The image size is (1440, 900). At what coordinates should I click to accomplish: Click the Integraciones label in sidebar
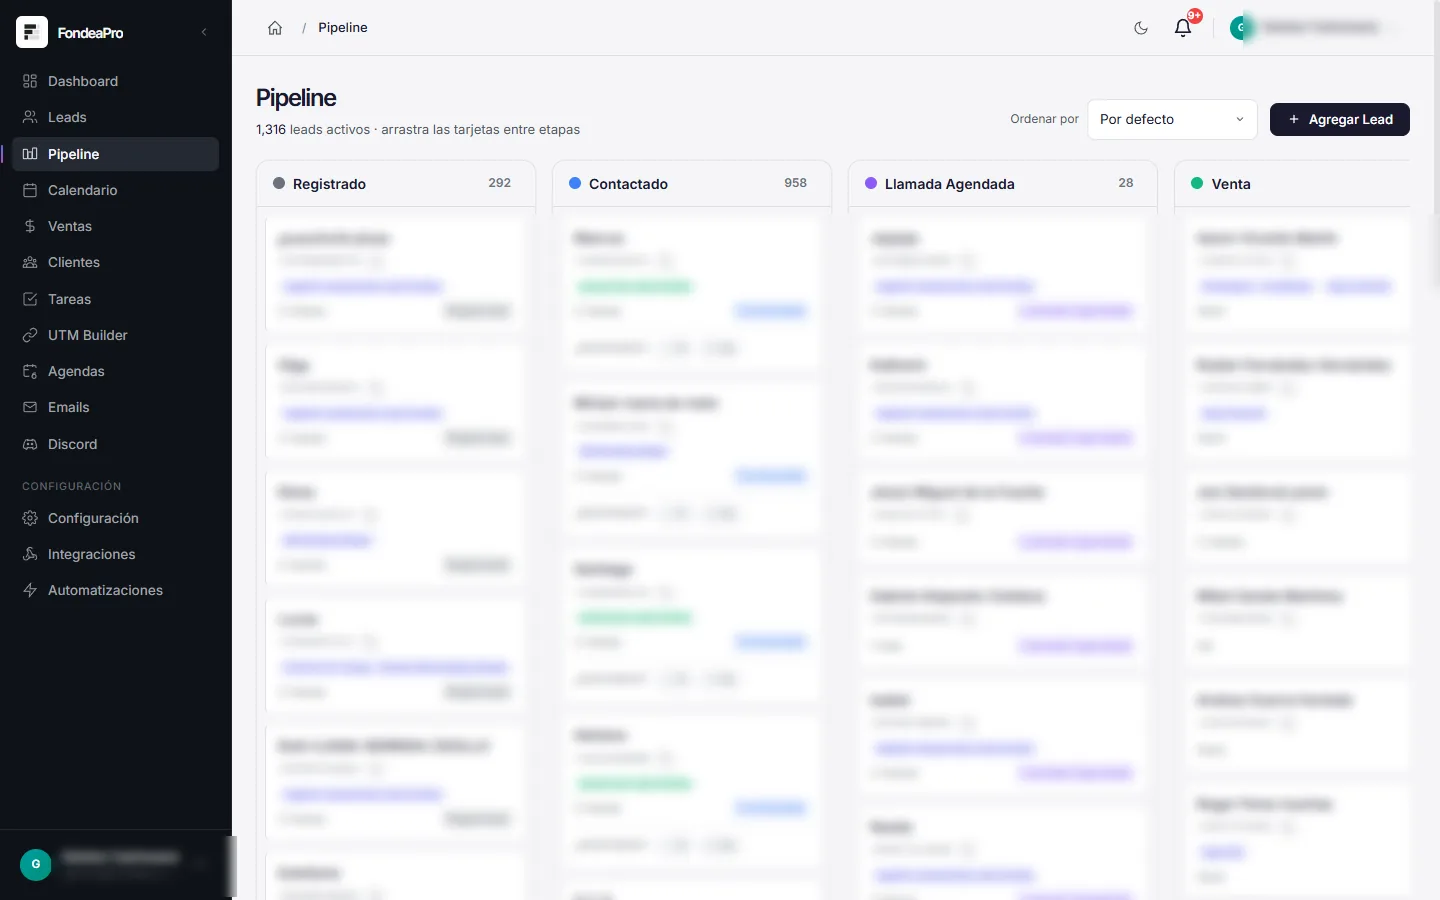coord(92,554)
